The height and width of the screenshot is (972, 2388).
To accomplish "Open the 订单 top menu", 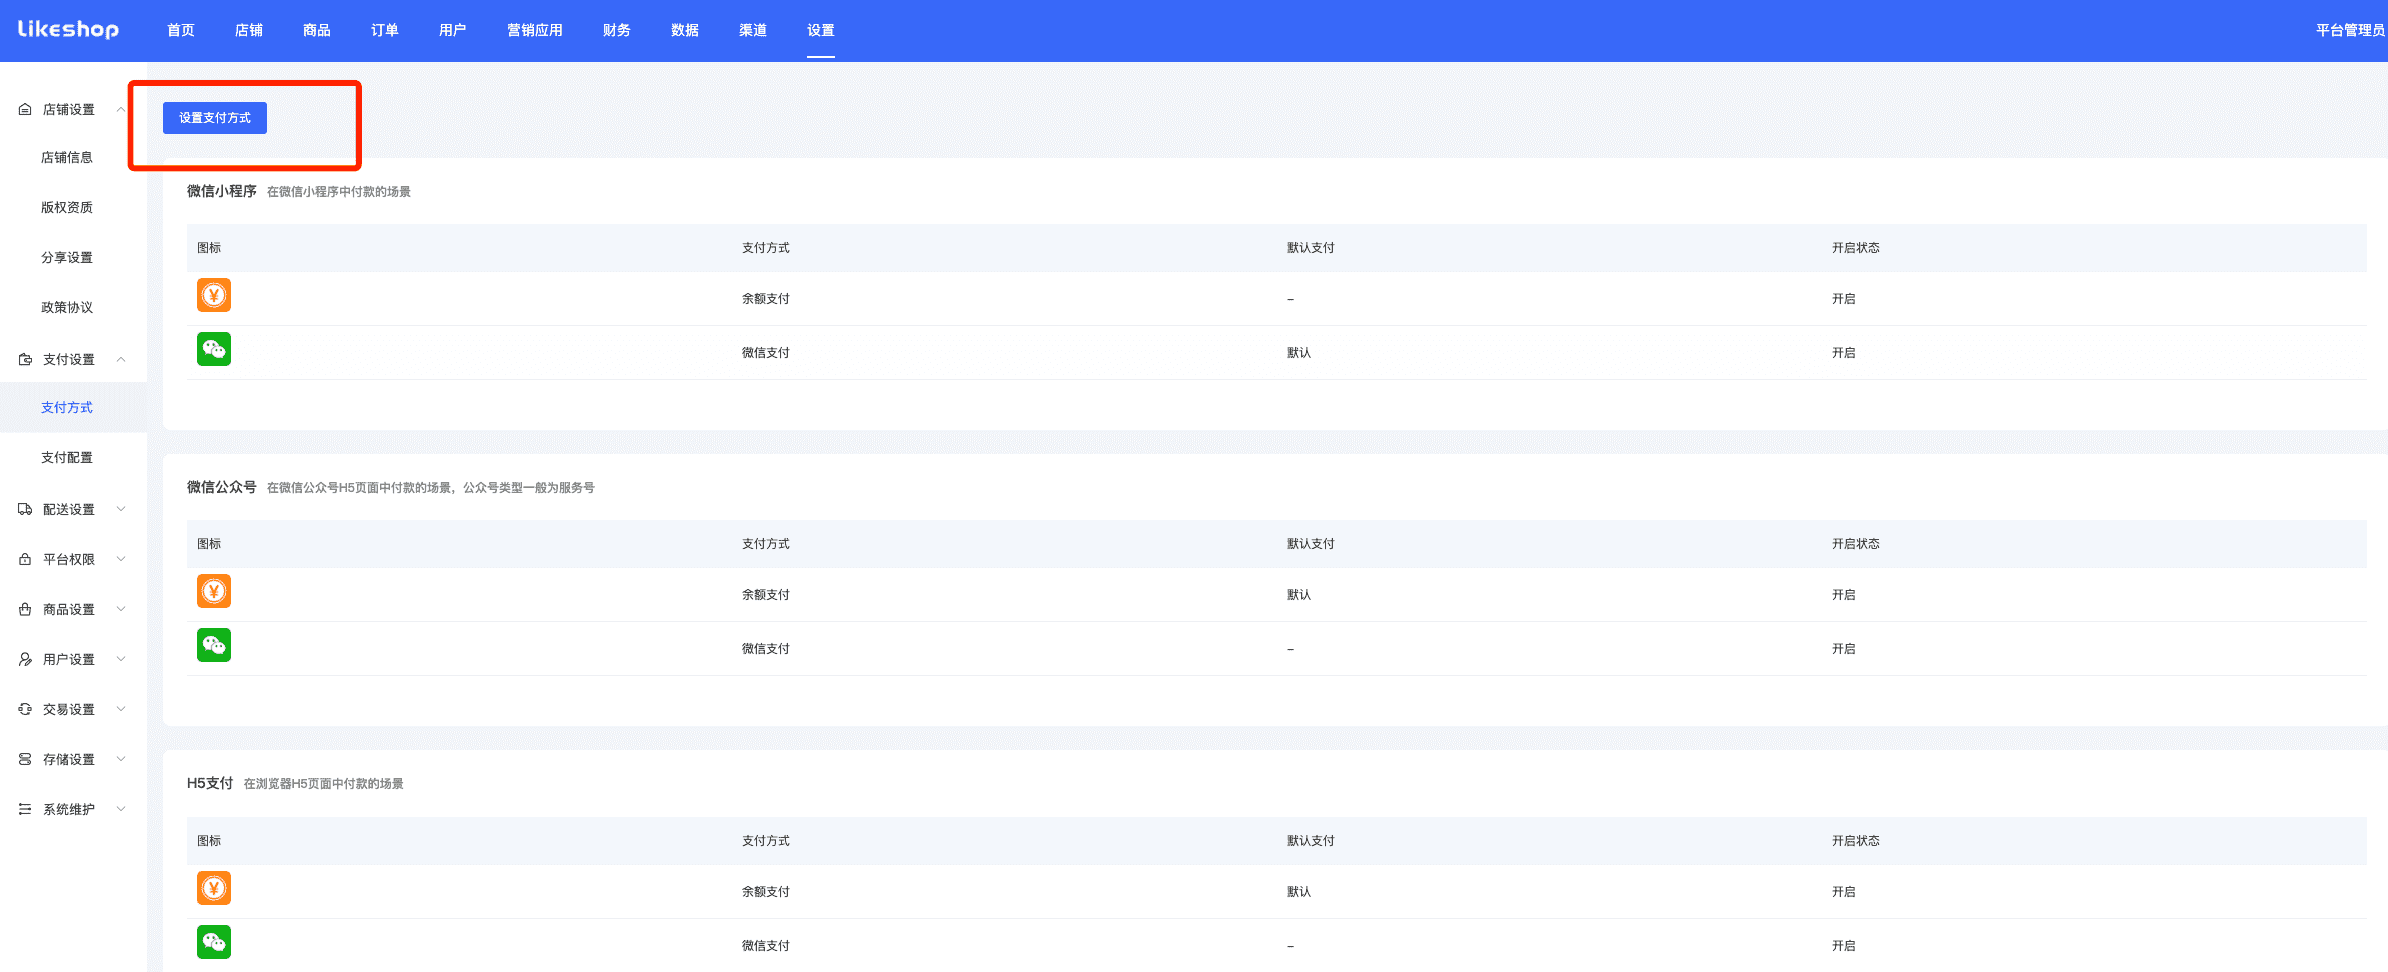I will pos(385,30).
